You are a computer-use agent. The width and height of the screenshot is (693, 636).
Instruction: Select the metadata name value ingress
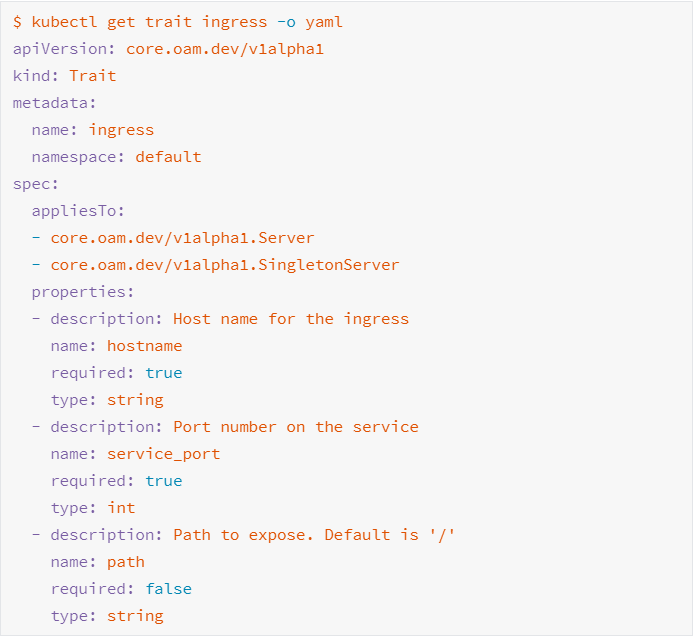coord(121,130)
